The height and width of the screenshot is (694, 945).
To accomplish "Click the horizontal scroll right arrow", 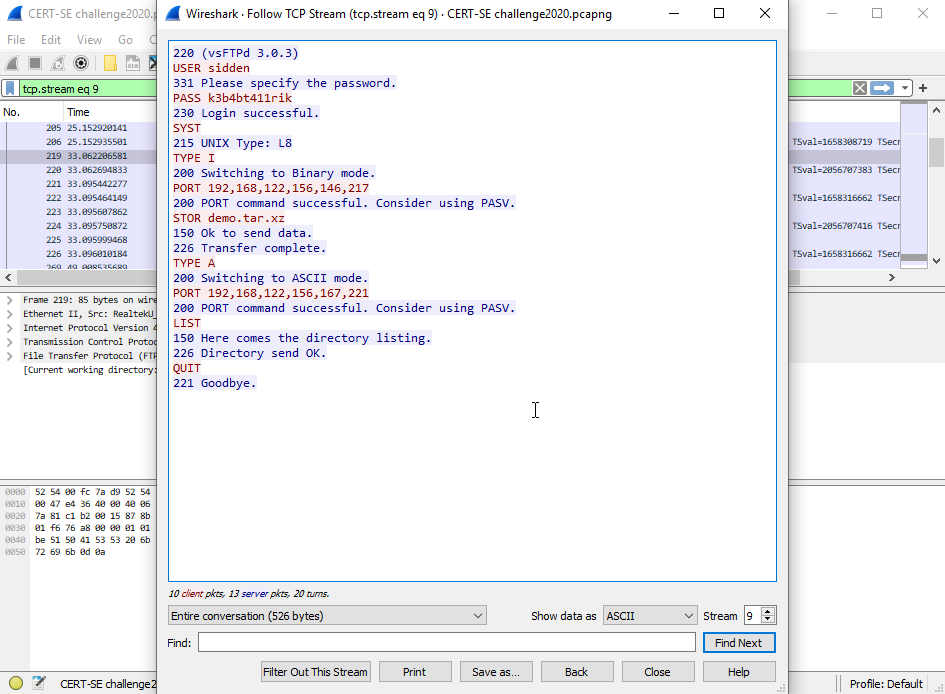I will (892, 277).
